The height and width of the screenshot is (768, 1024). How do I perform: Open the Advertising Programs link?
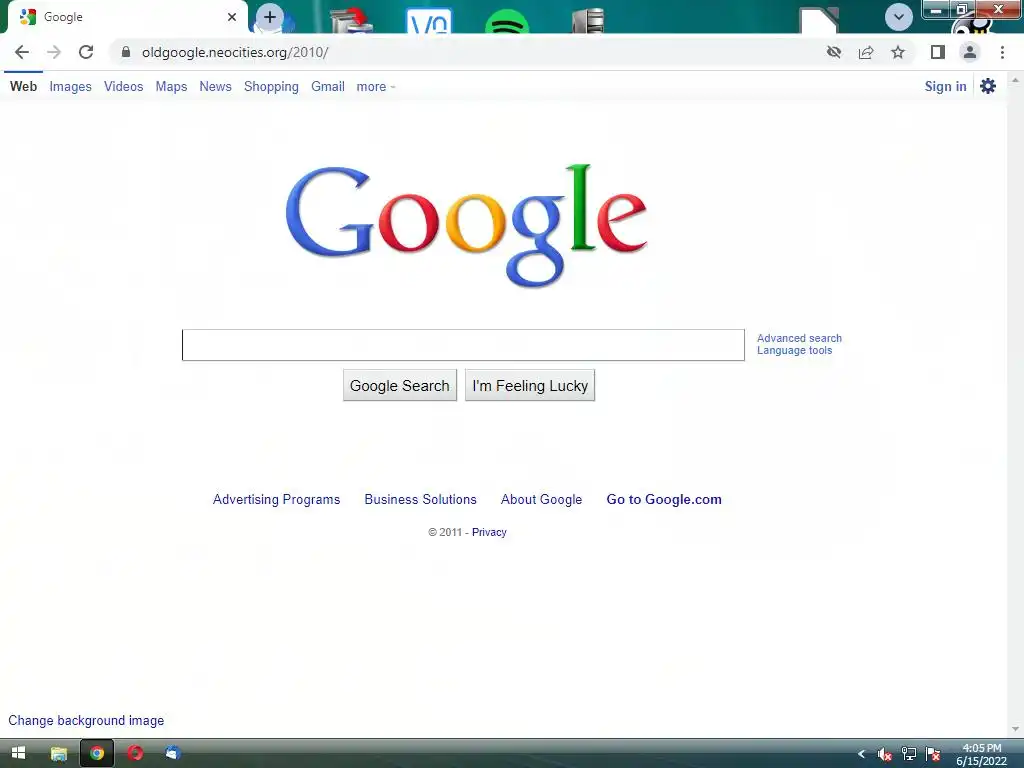pyautogui.click(x=276, y=500)
